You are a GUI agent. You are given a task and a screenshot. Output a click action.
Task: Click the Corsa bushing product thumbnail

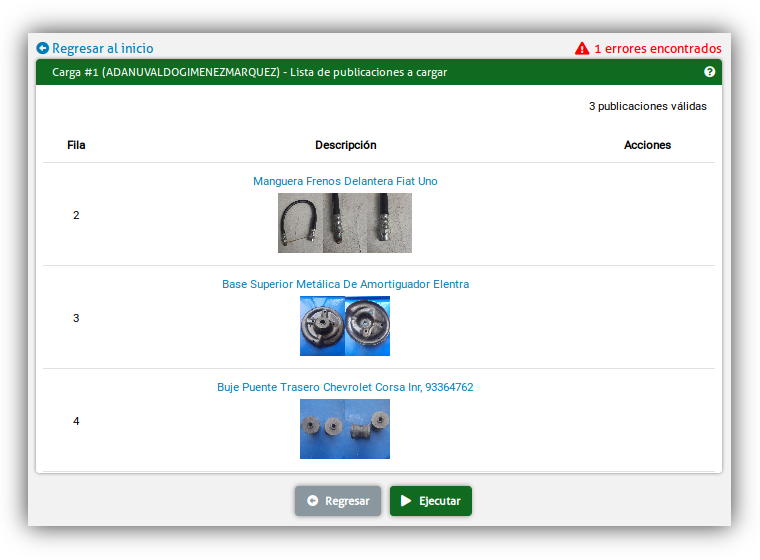345,429
